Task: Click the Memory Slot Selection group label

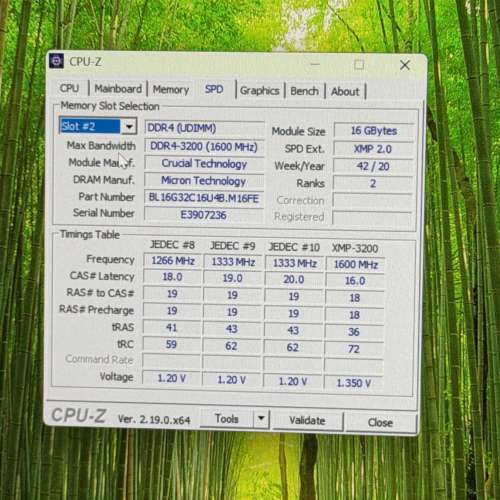Action: coord(110,106)
